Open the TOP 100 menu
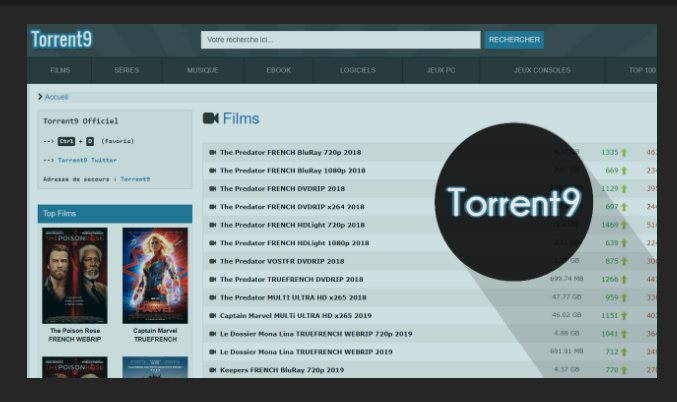The width and height of the screenshot is (677, 402). (642, 70)
